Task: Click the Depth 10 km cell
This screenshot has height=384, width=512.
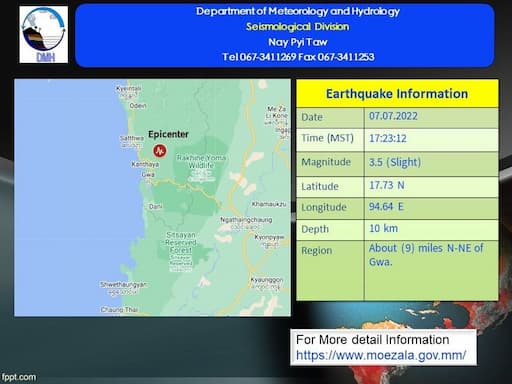Action: (431, 230)
